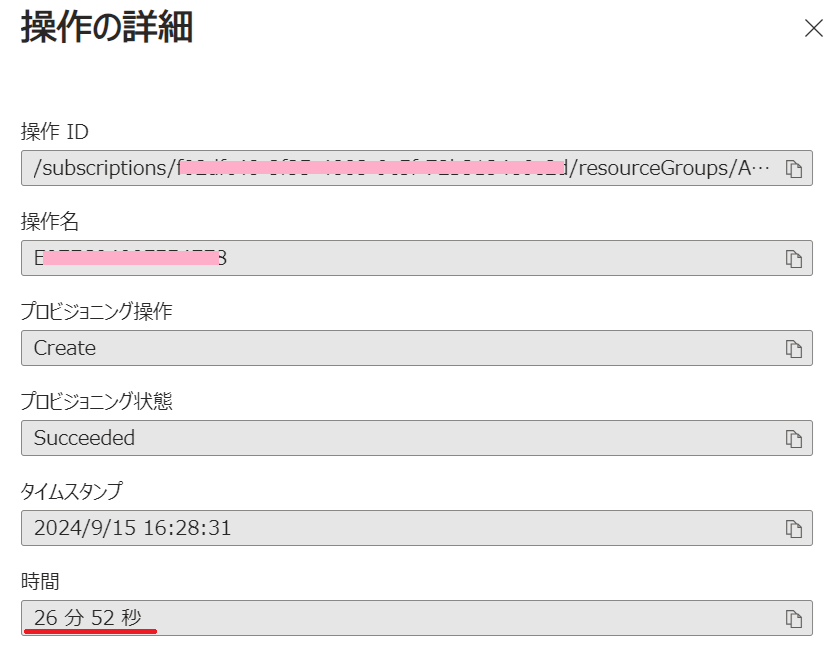835x649 pixels.
Task: Click the 操作名 label
Action: (50, 221)
